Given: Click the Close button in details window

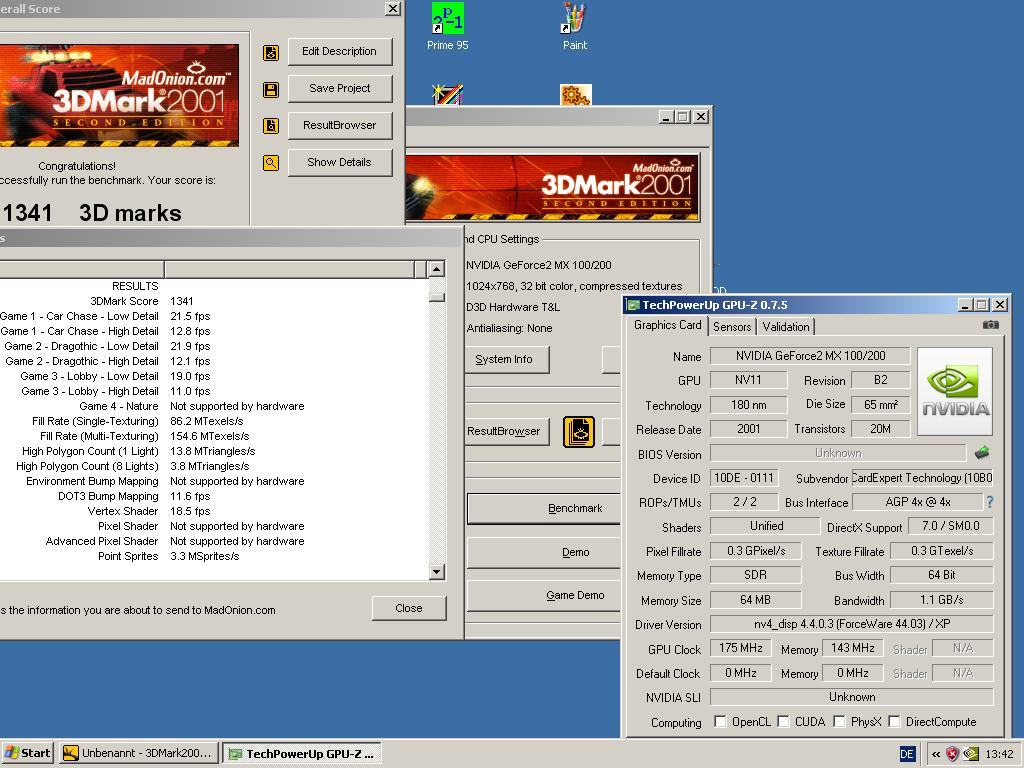Looking at the screenshot, I should 409,608.
